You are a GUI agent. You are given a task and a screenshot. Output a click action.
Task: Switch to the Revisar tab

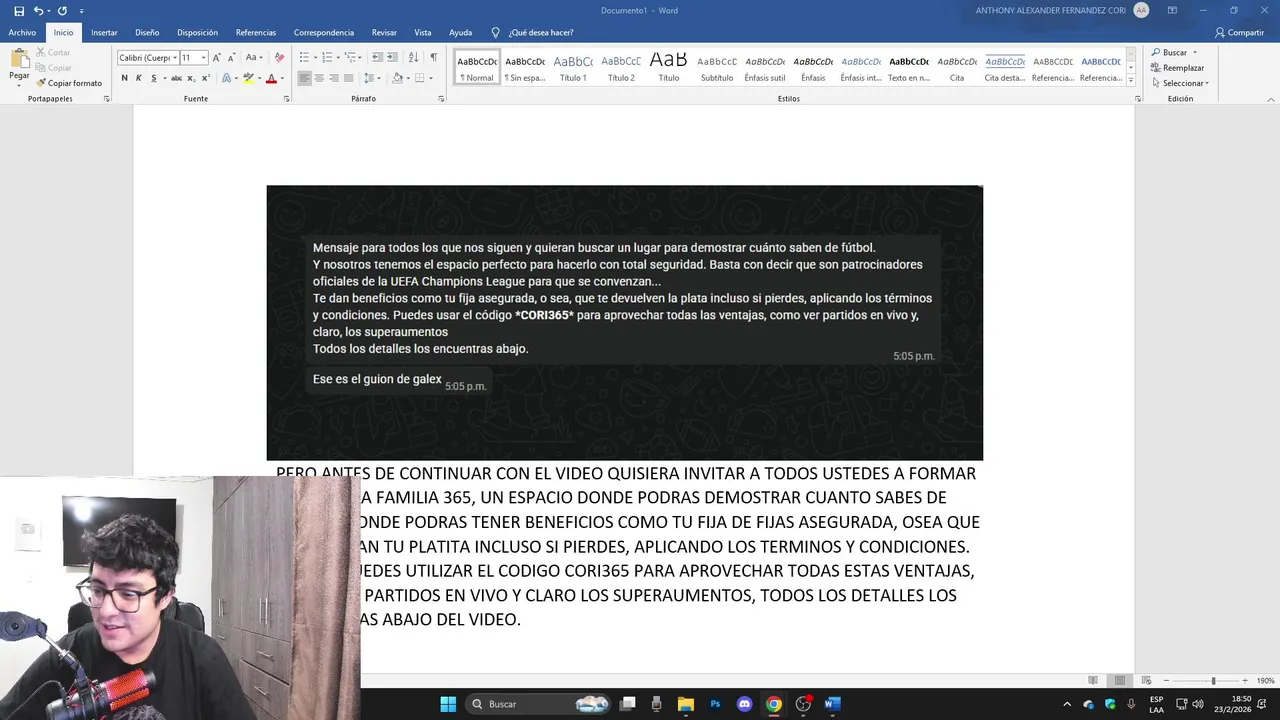(384, 33)
